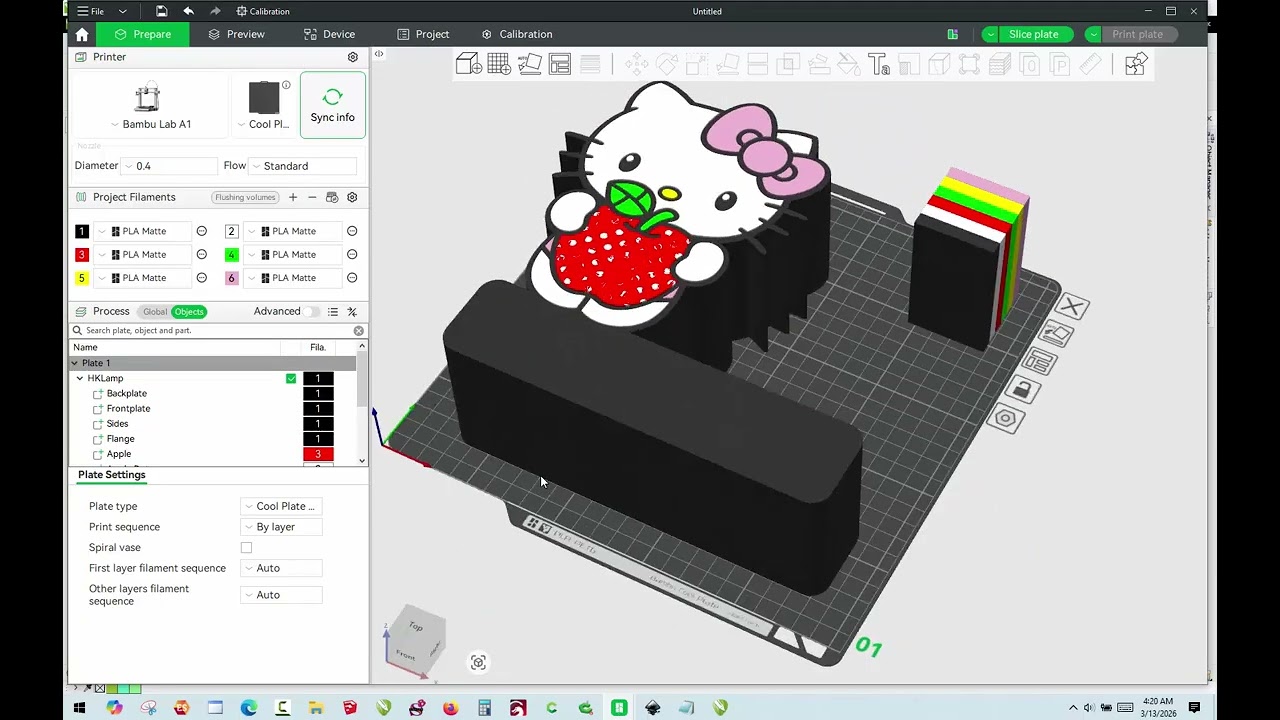Edit filament 1 preset via ellipsis icon
1280x720 pixels.
click(x=202, y=231)
